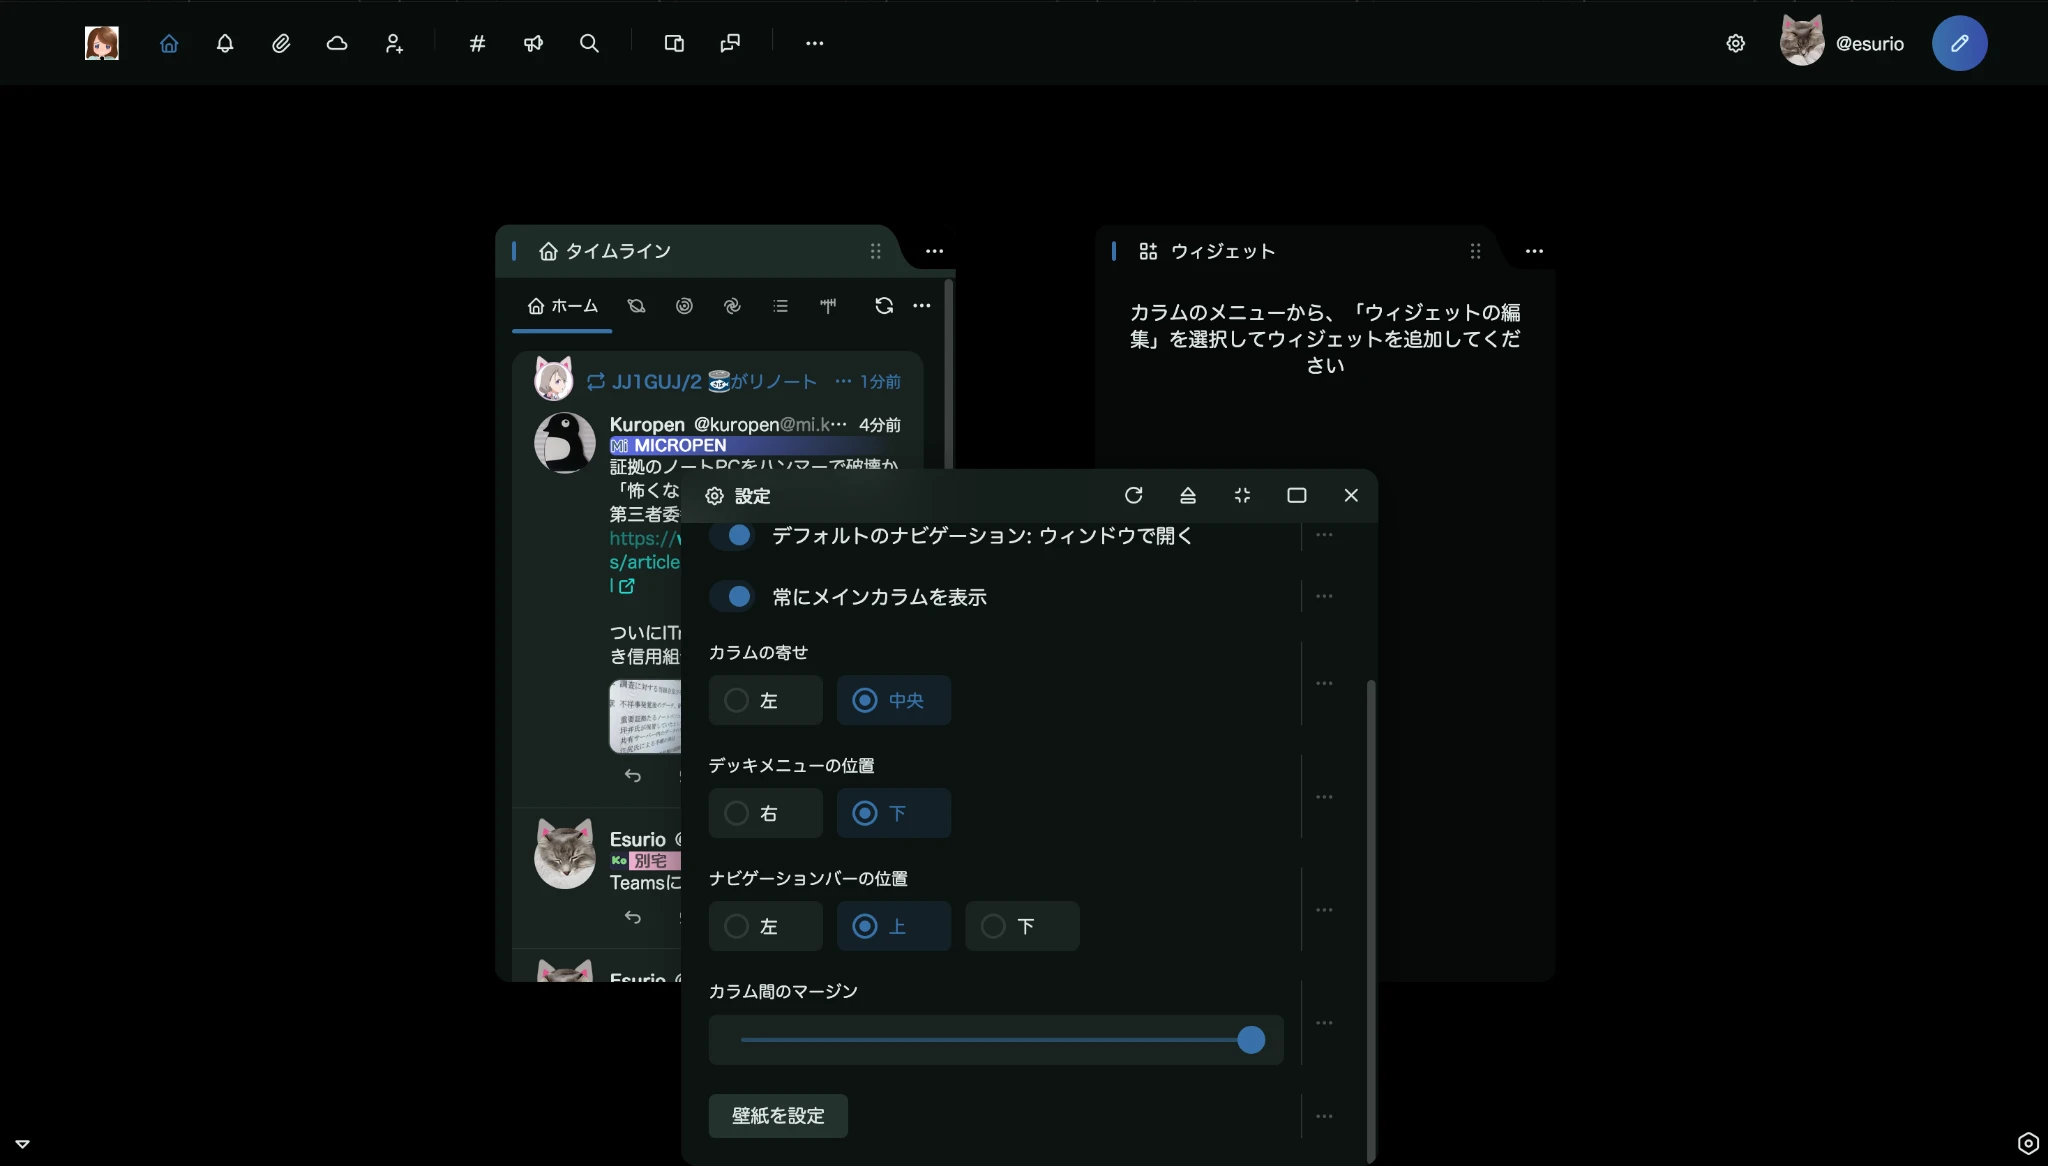The width and height of the screenshot is (2048, 1166).
Task: Open the search magnifier icon
Action: click(x=589, y=43)
